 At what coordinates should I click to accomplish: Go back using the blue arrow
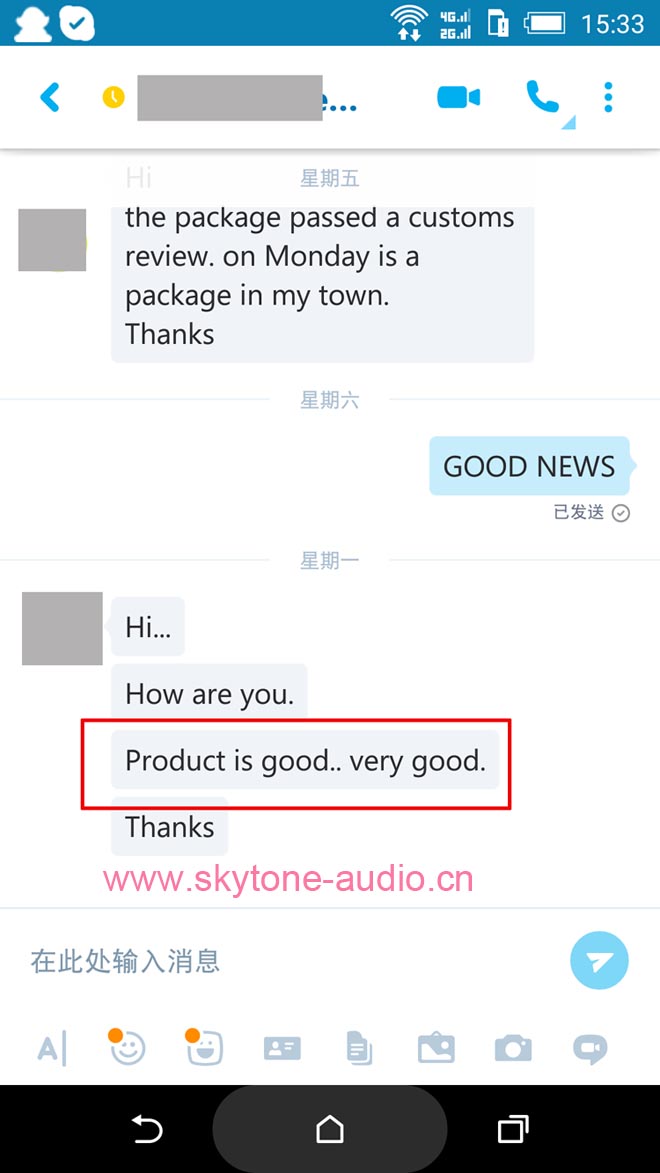coord(49,97)
